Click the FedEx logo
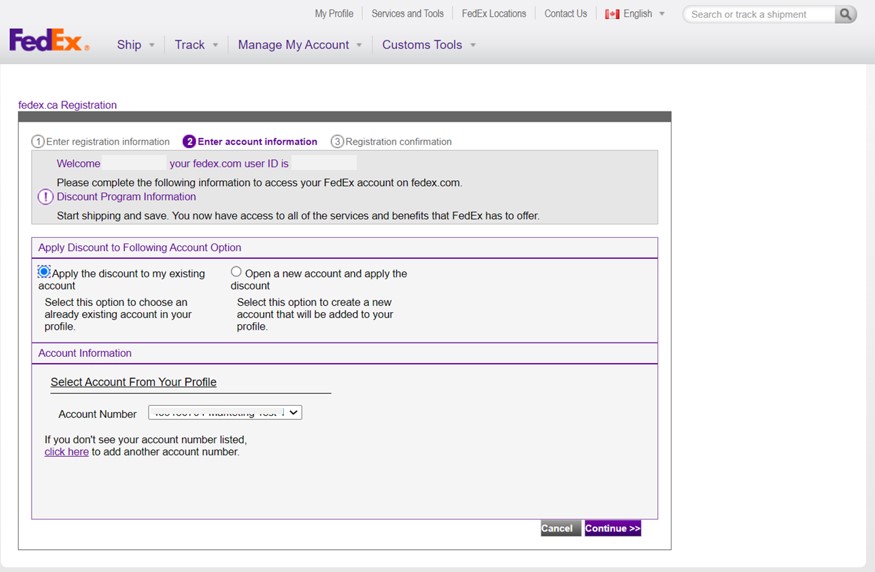The image size is (875, 572). (48, 41)
